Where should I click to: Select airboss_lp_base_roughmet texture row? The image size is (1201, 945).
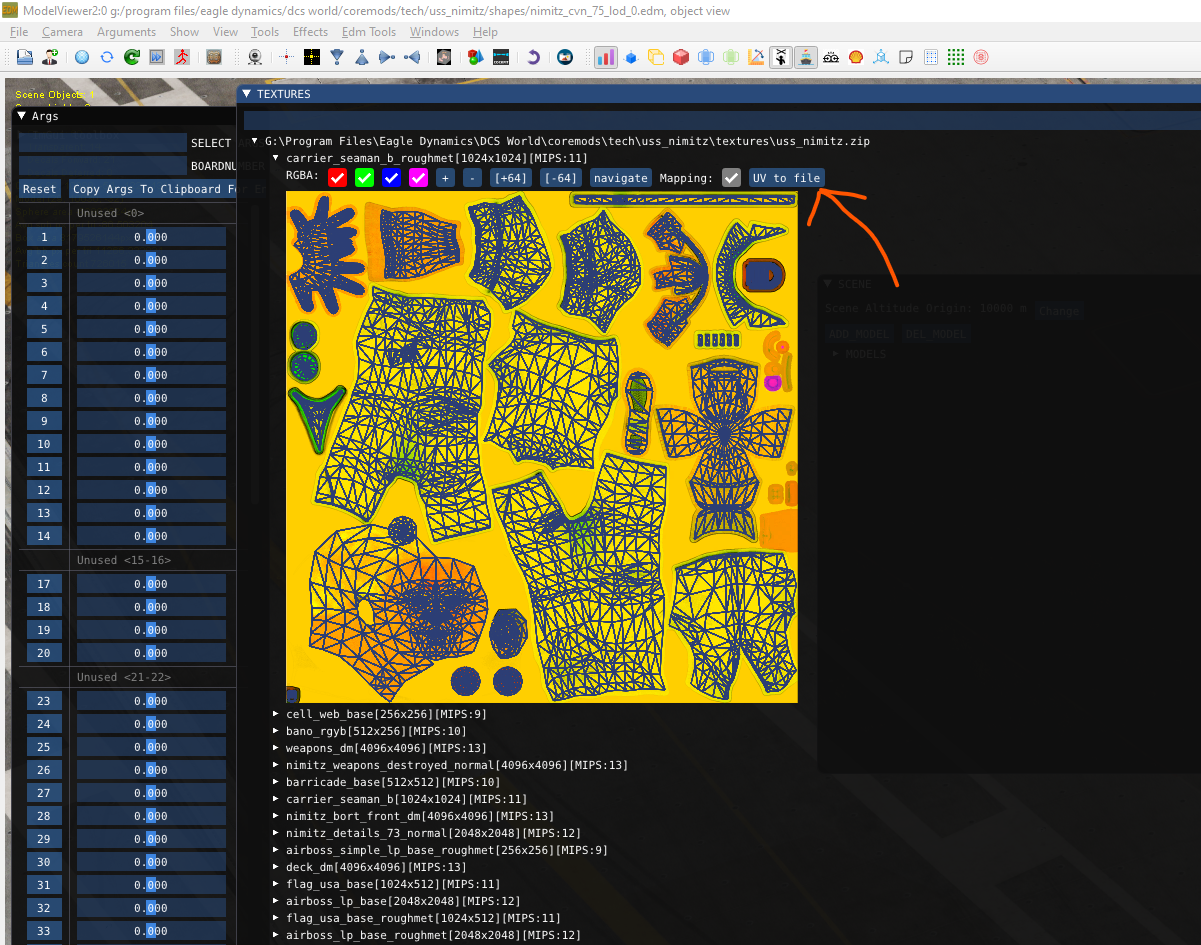coord(433,935)
